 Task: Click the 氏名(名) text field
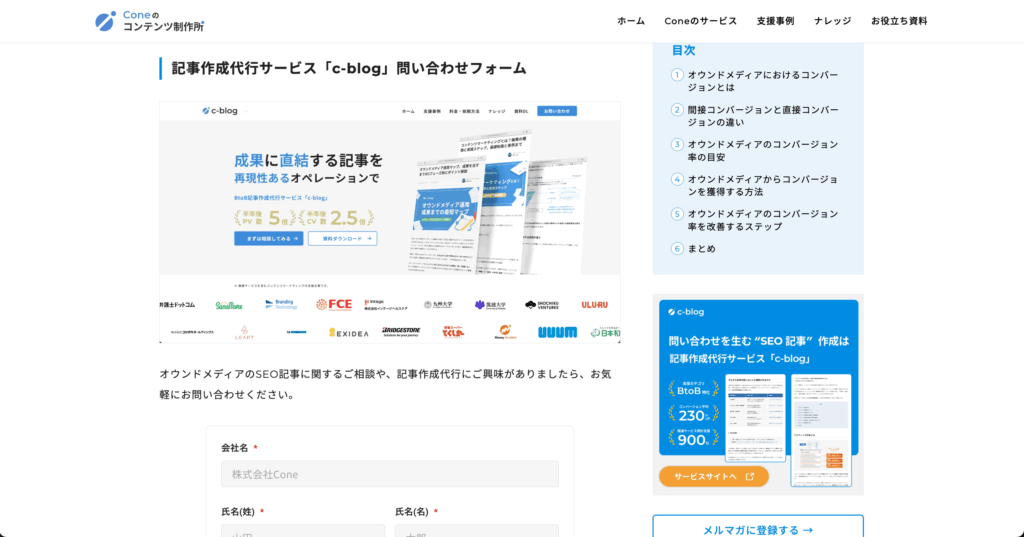click(x=476, y=531)
